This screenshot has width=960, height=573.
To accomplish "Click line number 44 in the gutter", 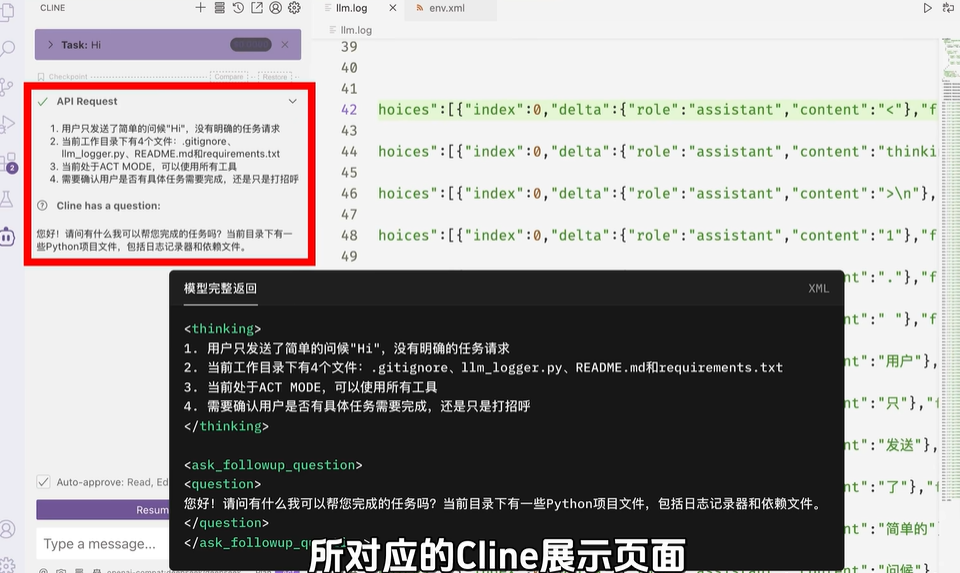I will [x=349, y=151].
